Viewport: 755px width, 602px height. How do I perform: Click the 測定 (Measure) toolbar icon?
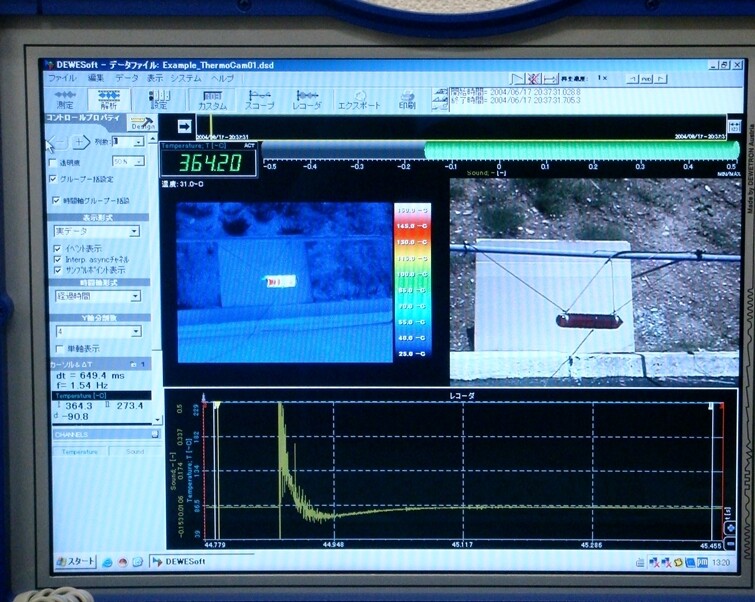(x=65, y=98)
